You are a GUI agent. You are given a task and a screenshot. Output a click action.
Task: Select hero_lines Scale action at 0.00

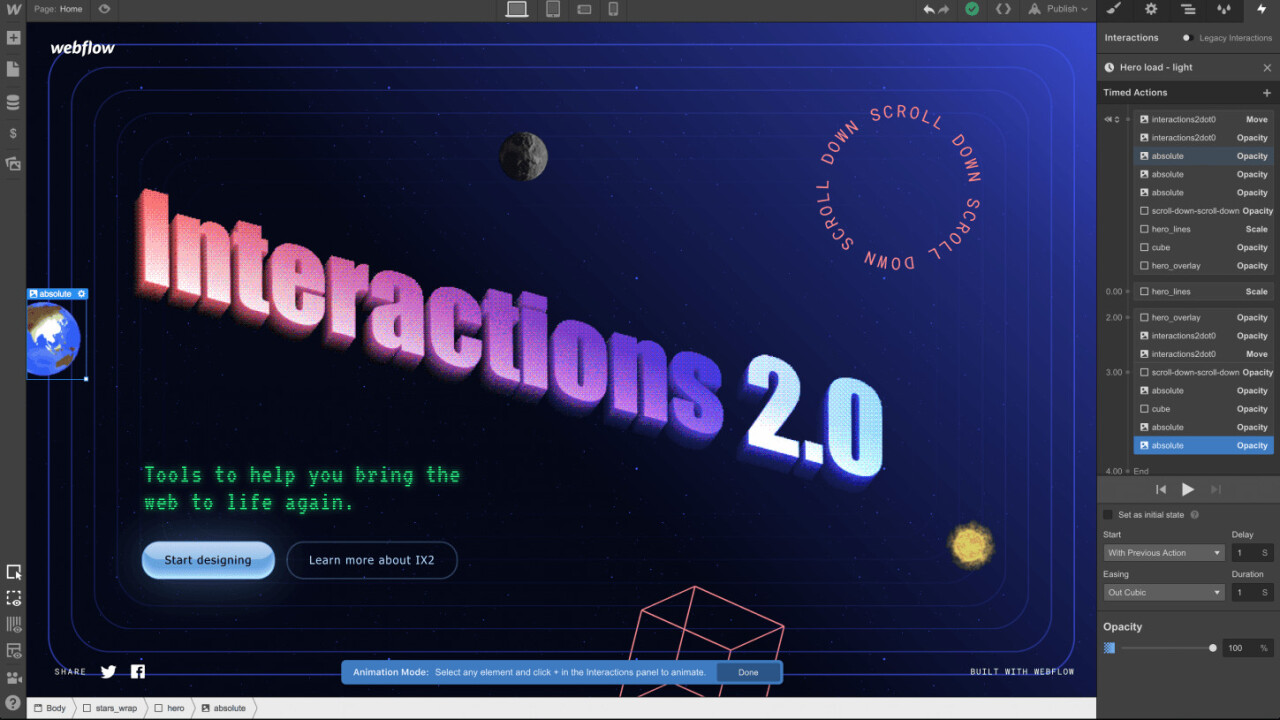(1205, 292)
